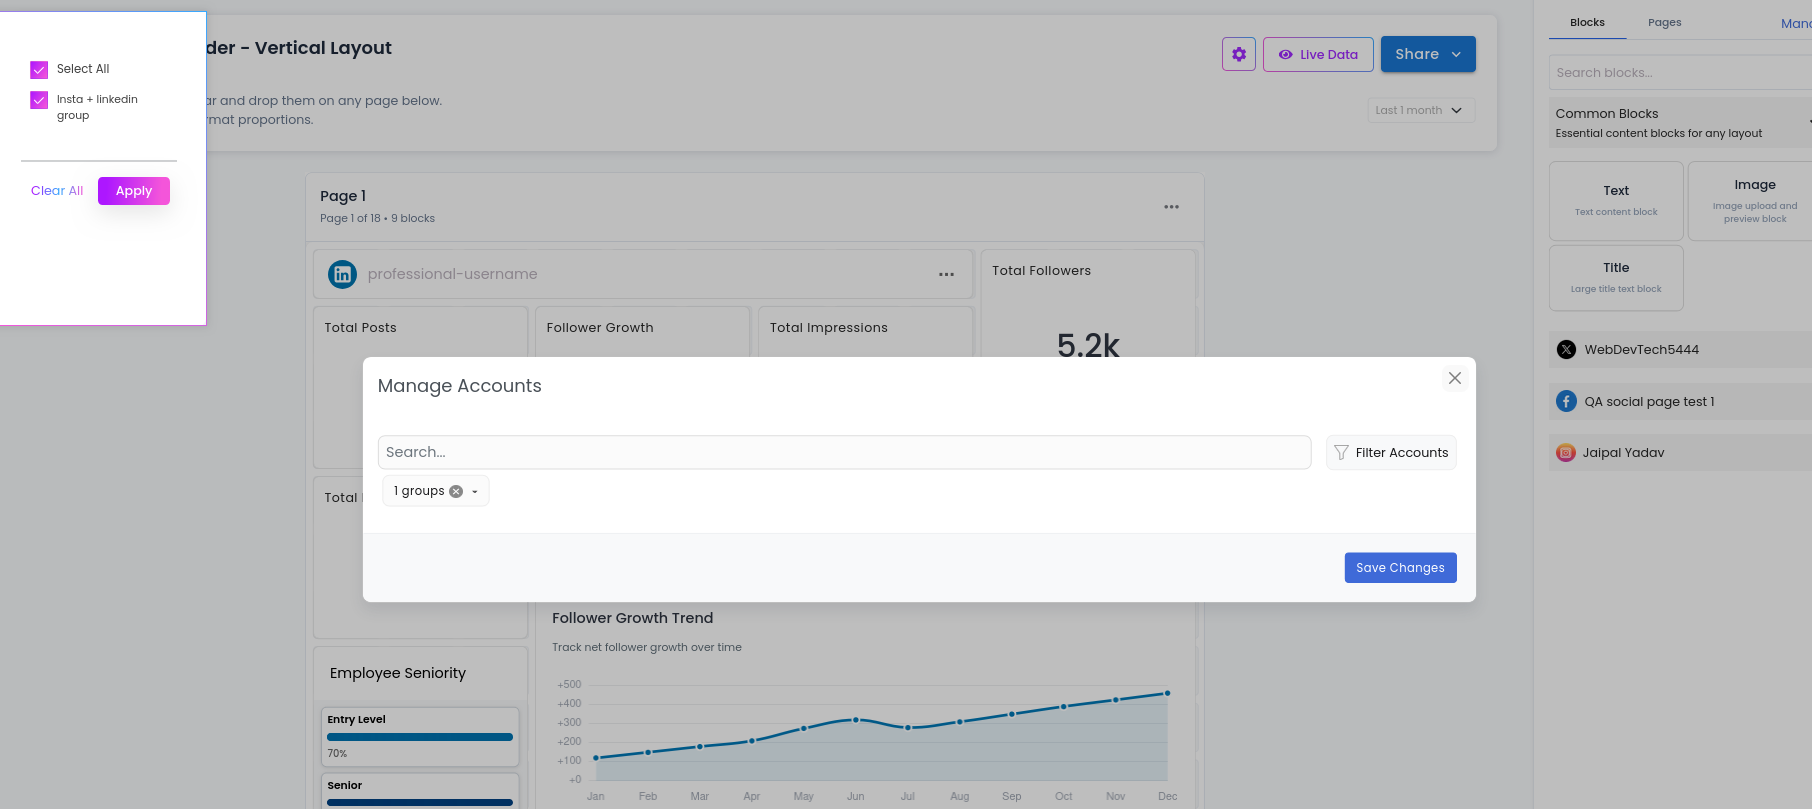Click the funnel icon in Filter Accounts
The image size is (1812, 809).
point(1341,453)
